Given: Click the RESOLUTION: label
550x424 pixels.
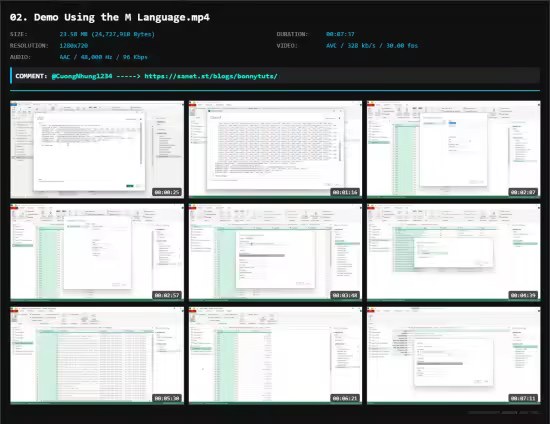Looking at the screenshot, I should pyautogui.click(x=29, y=46).
